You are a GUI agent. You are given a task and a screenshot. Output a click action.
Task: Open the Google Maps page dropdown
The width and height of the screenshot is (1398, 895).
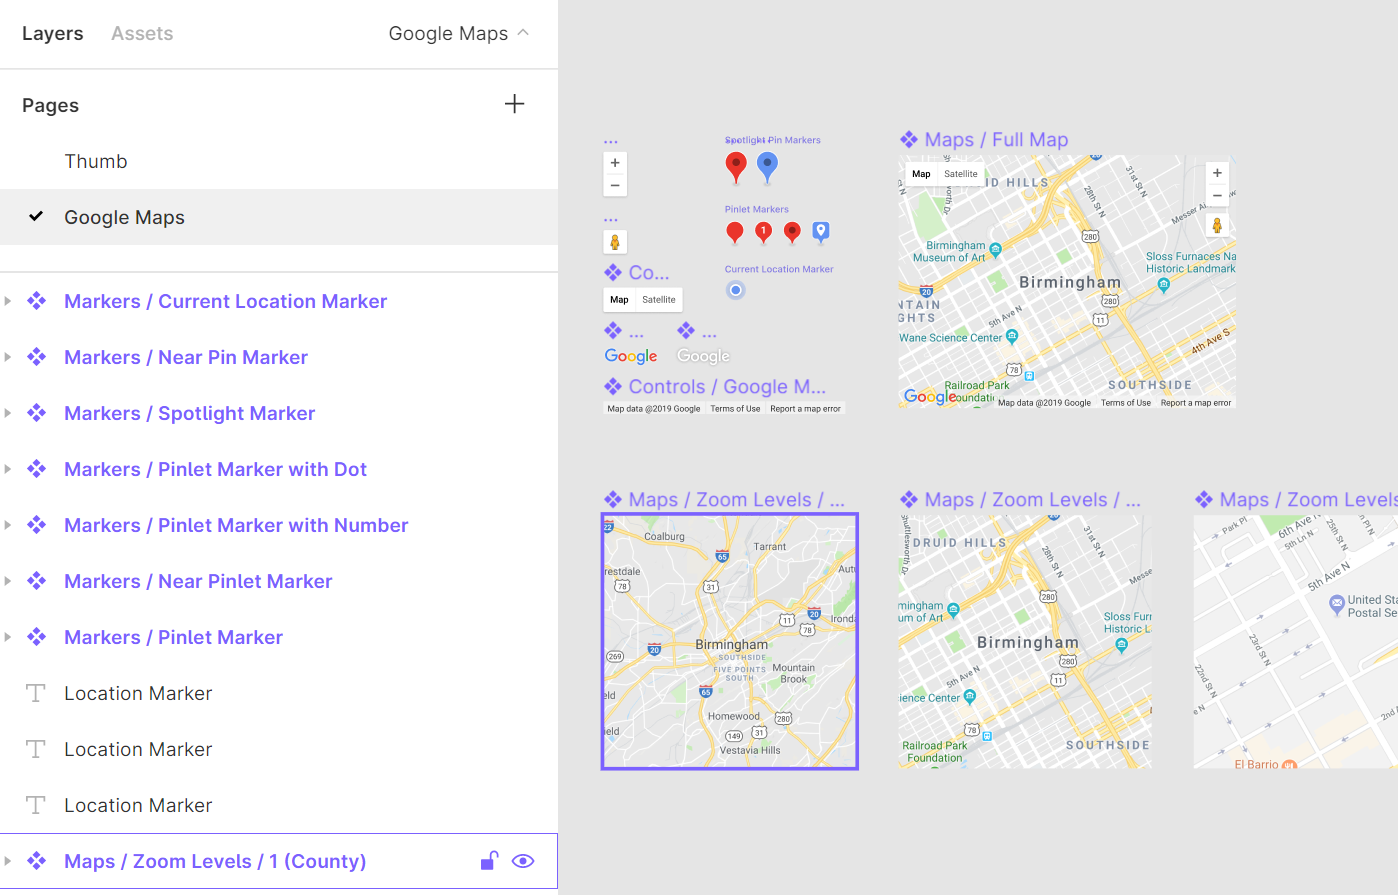point(458,34)
